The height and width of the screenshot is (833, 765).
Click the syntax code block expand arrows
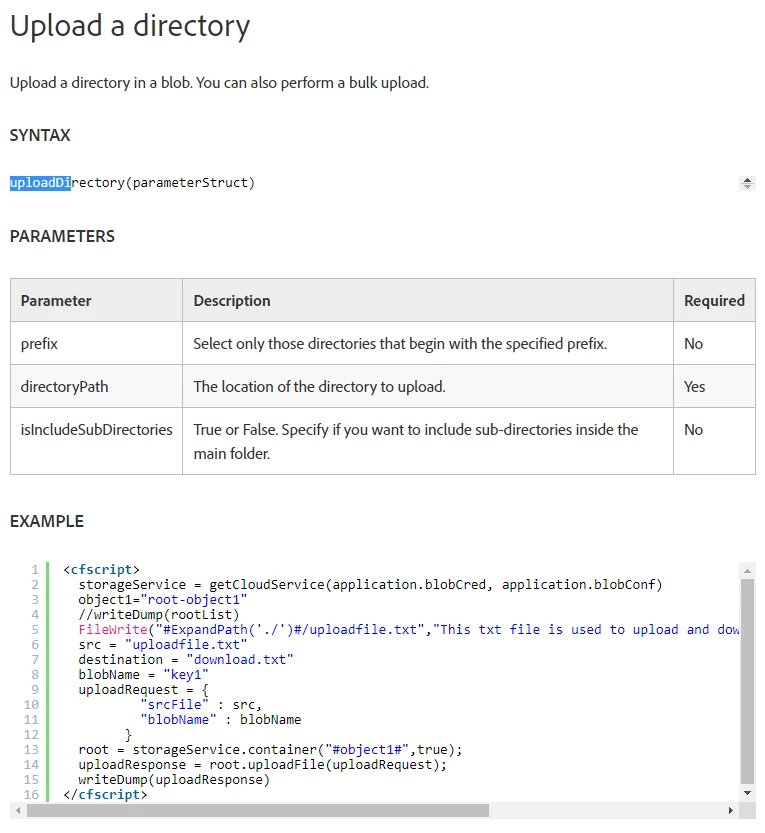(x=747, y=183)
